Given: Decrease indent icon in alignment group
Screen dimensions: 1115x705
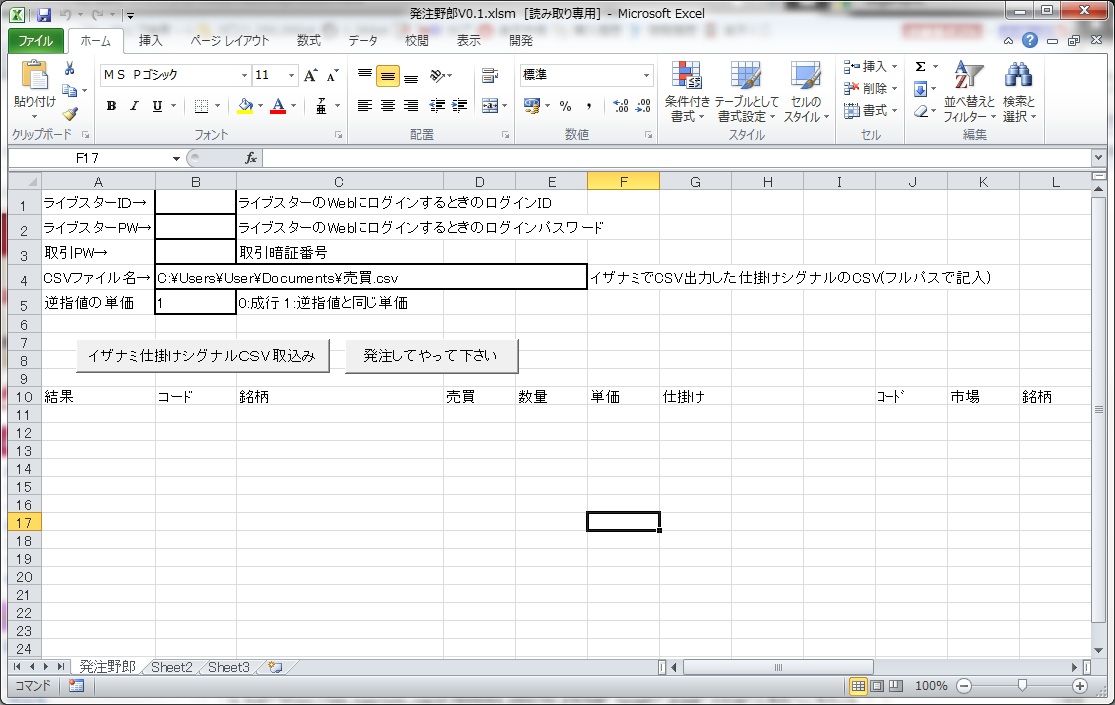Looking at the screenshot, I should [x=437, y=106].
